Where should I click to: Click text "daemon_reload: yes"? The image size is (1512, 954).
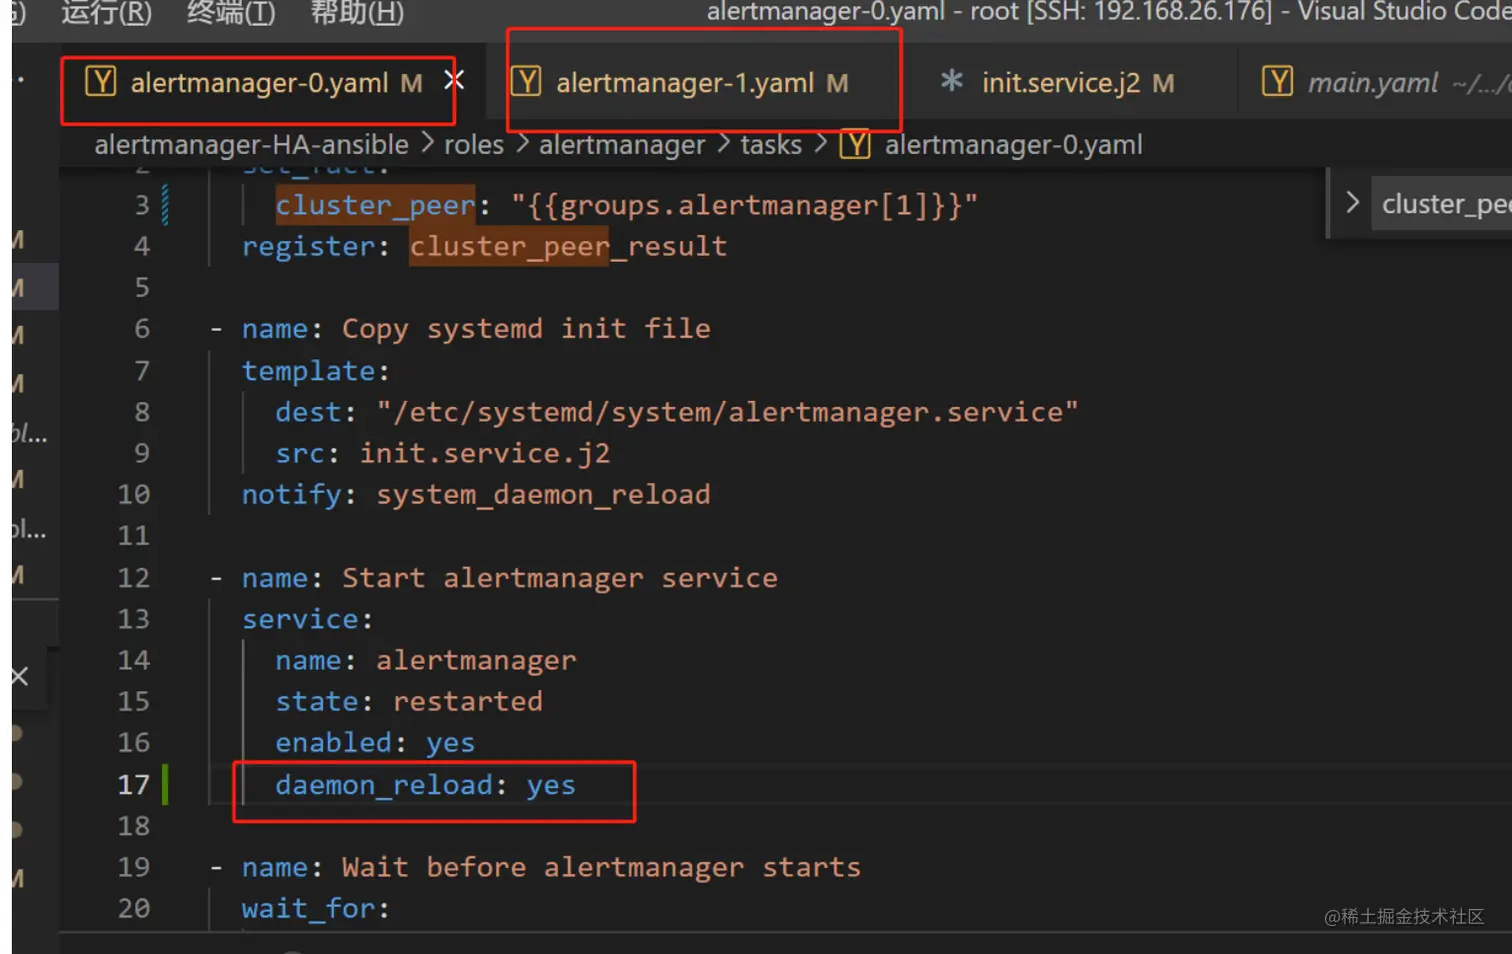click(x=425, y=786)
